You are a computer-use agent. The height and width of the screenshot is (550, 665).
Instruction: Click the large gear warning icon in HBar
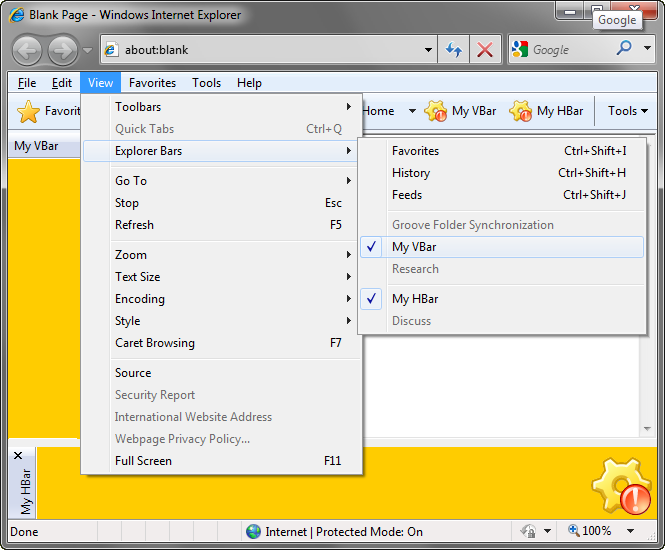[x=621, y=486]
